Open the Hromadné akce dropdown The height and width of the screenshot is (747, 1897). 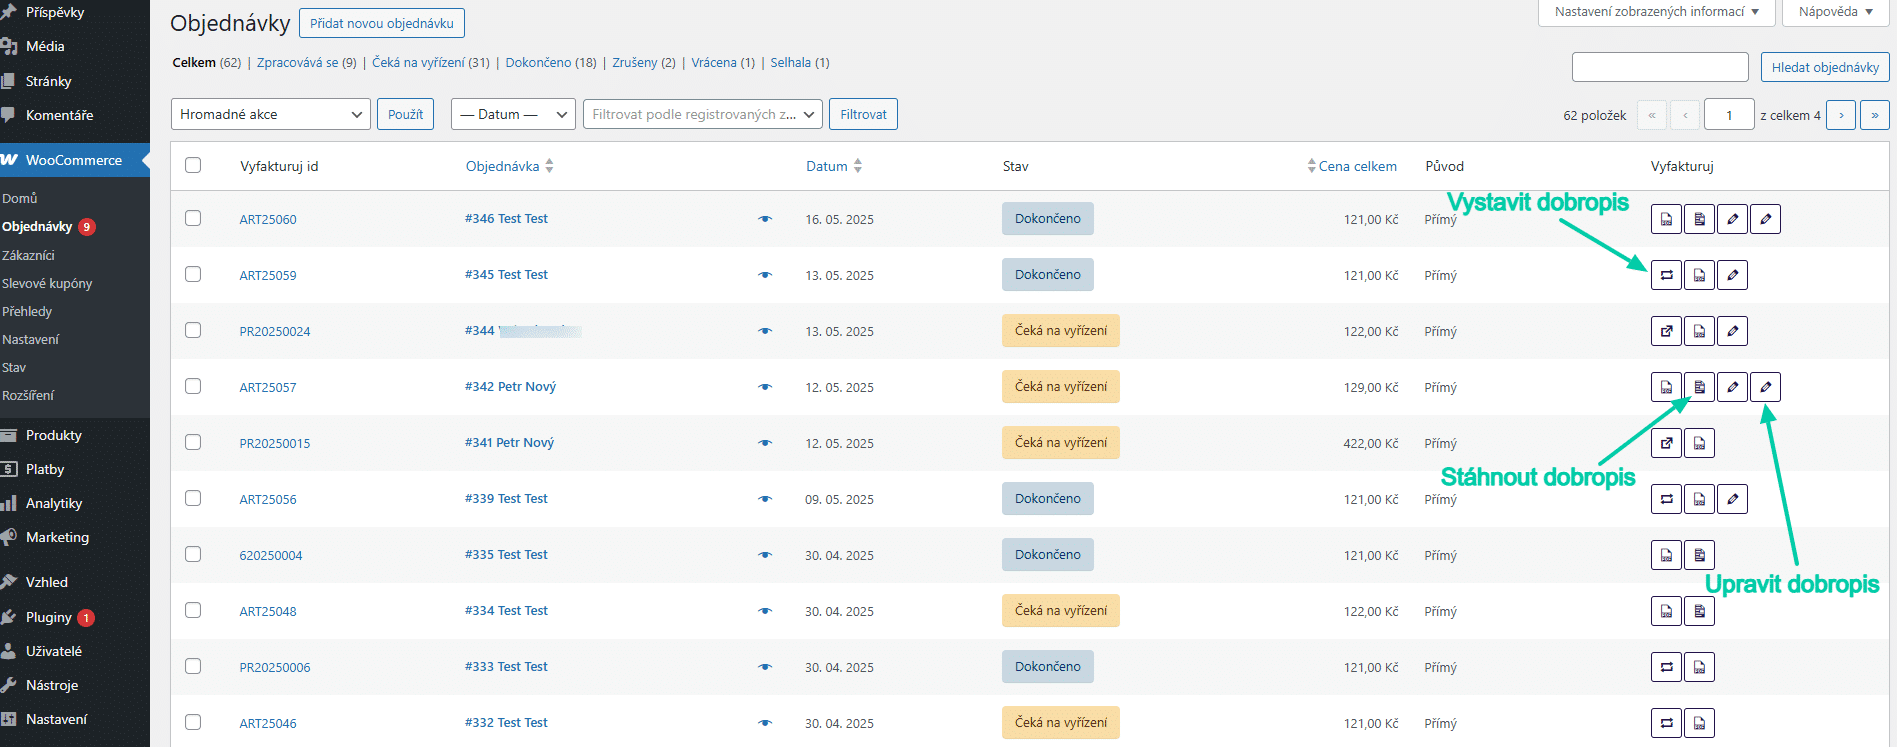(271, 114)
